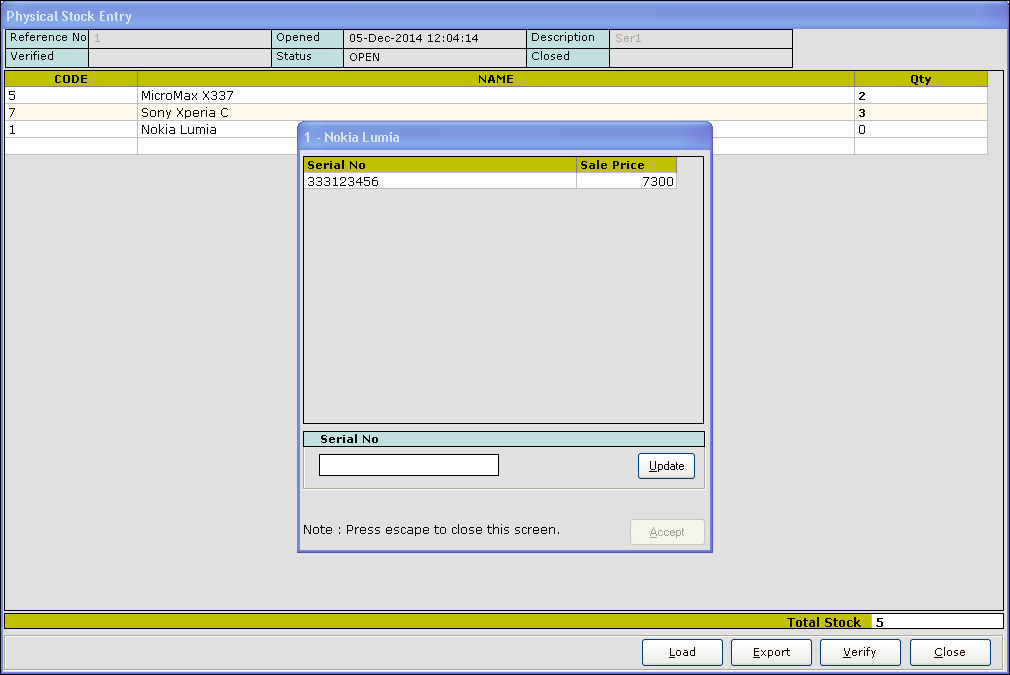Screen dimensions: 1010x675
Task: Click the Load button
Action: 682,652
